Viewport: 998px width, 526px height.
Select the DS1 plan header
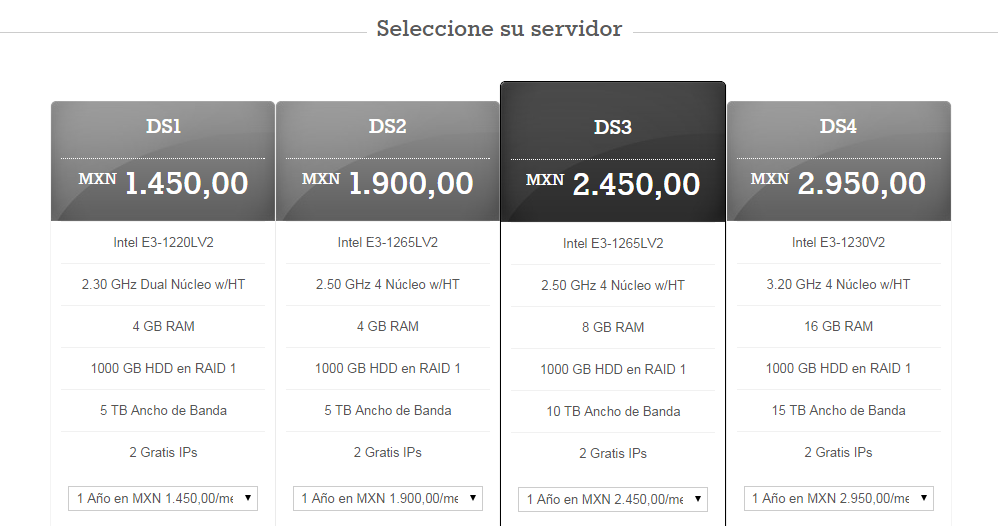[x=163, y=126]
